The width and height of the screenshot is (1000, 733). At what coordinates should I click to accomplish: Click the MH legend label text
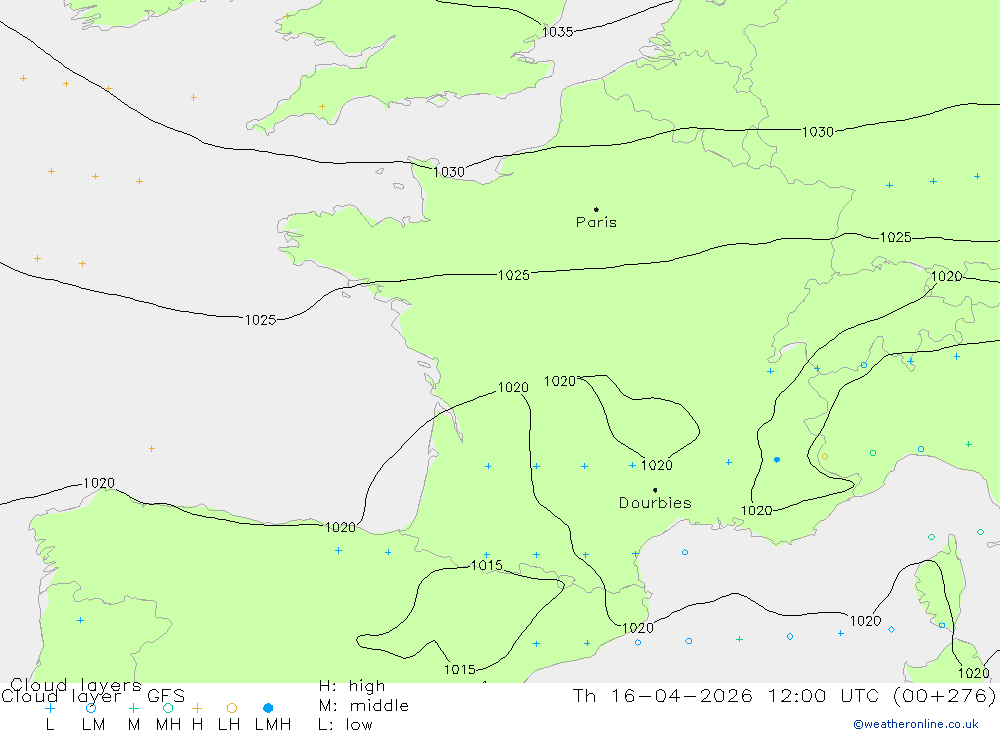[168, 725]
